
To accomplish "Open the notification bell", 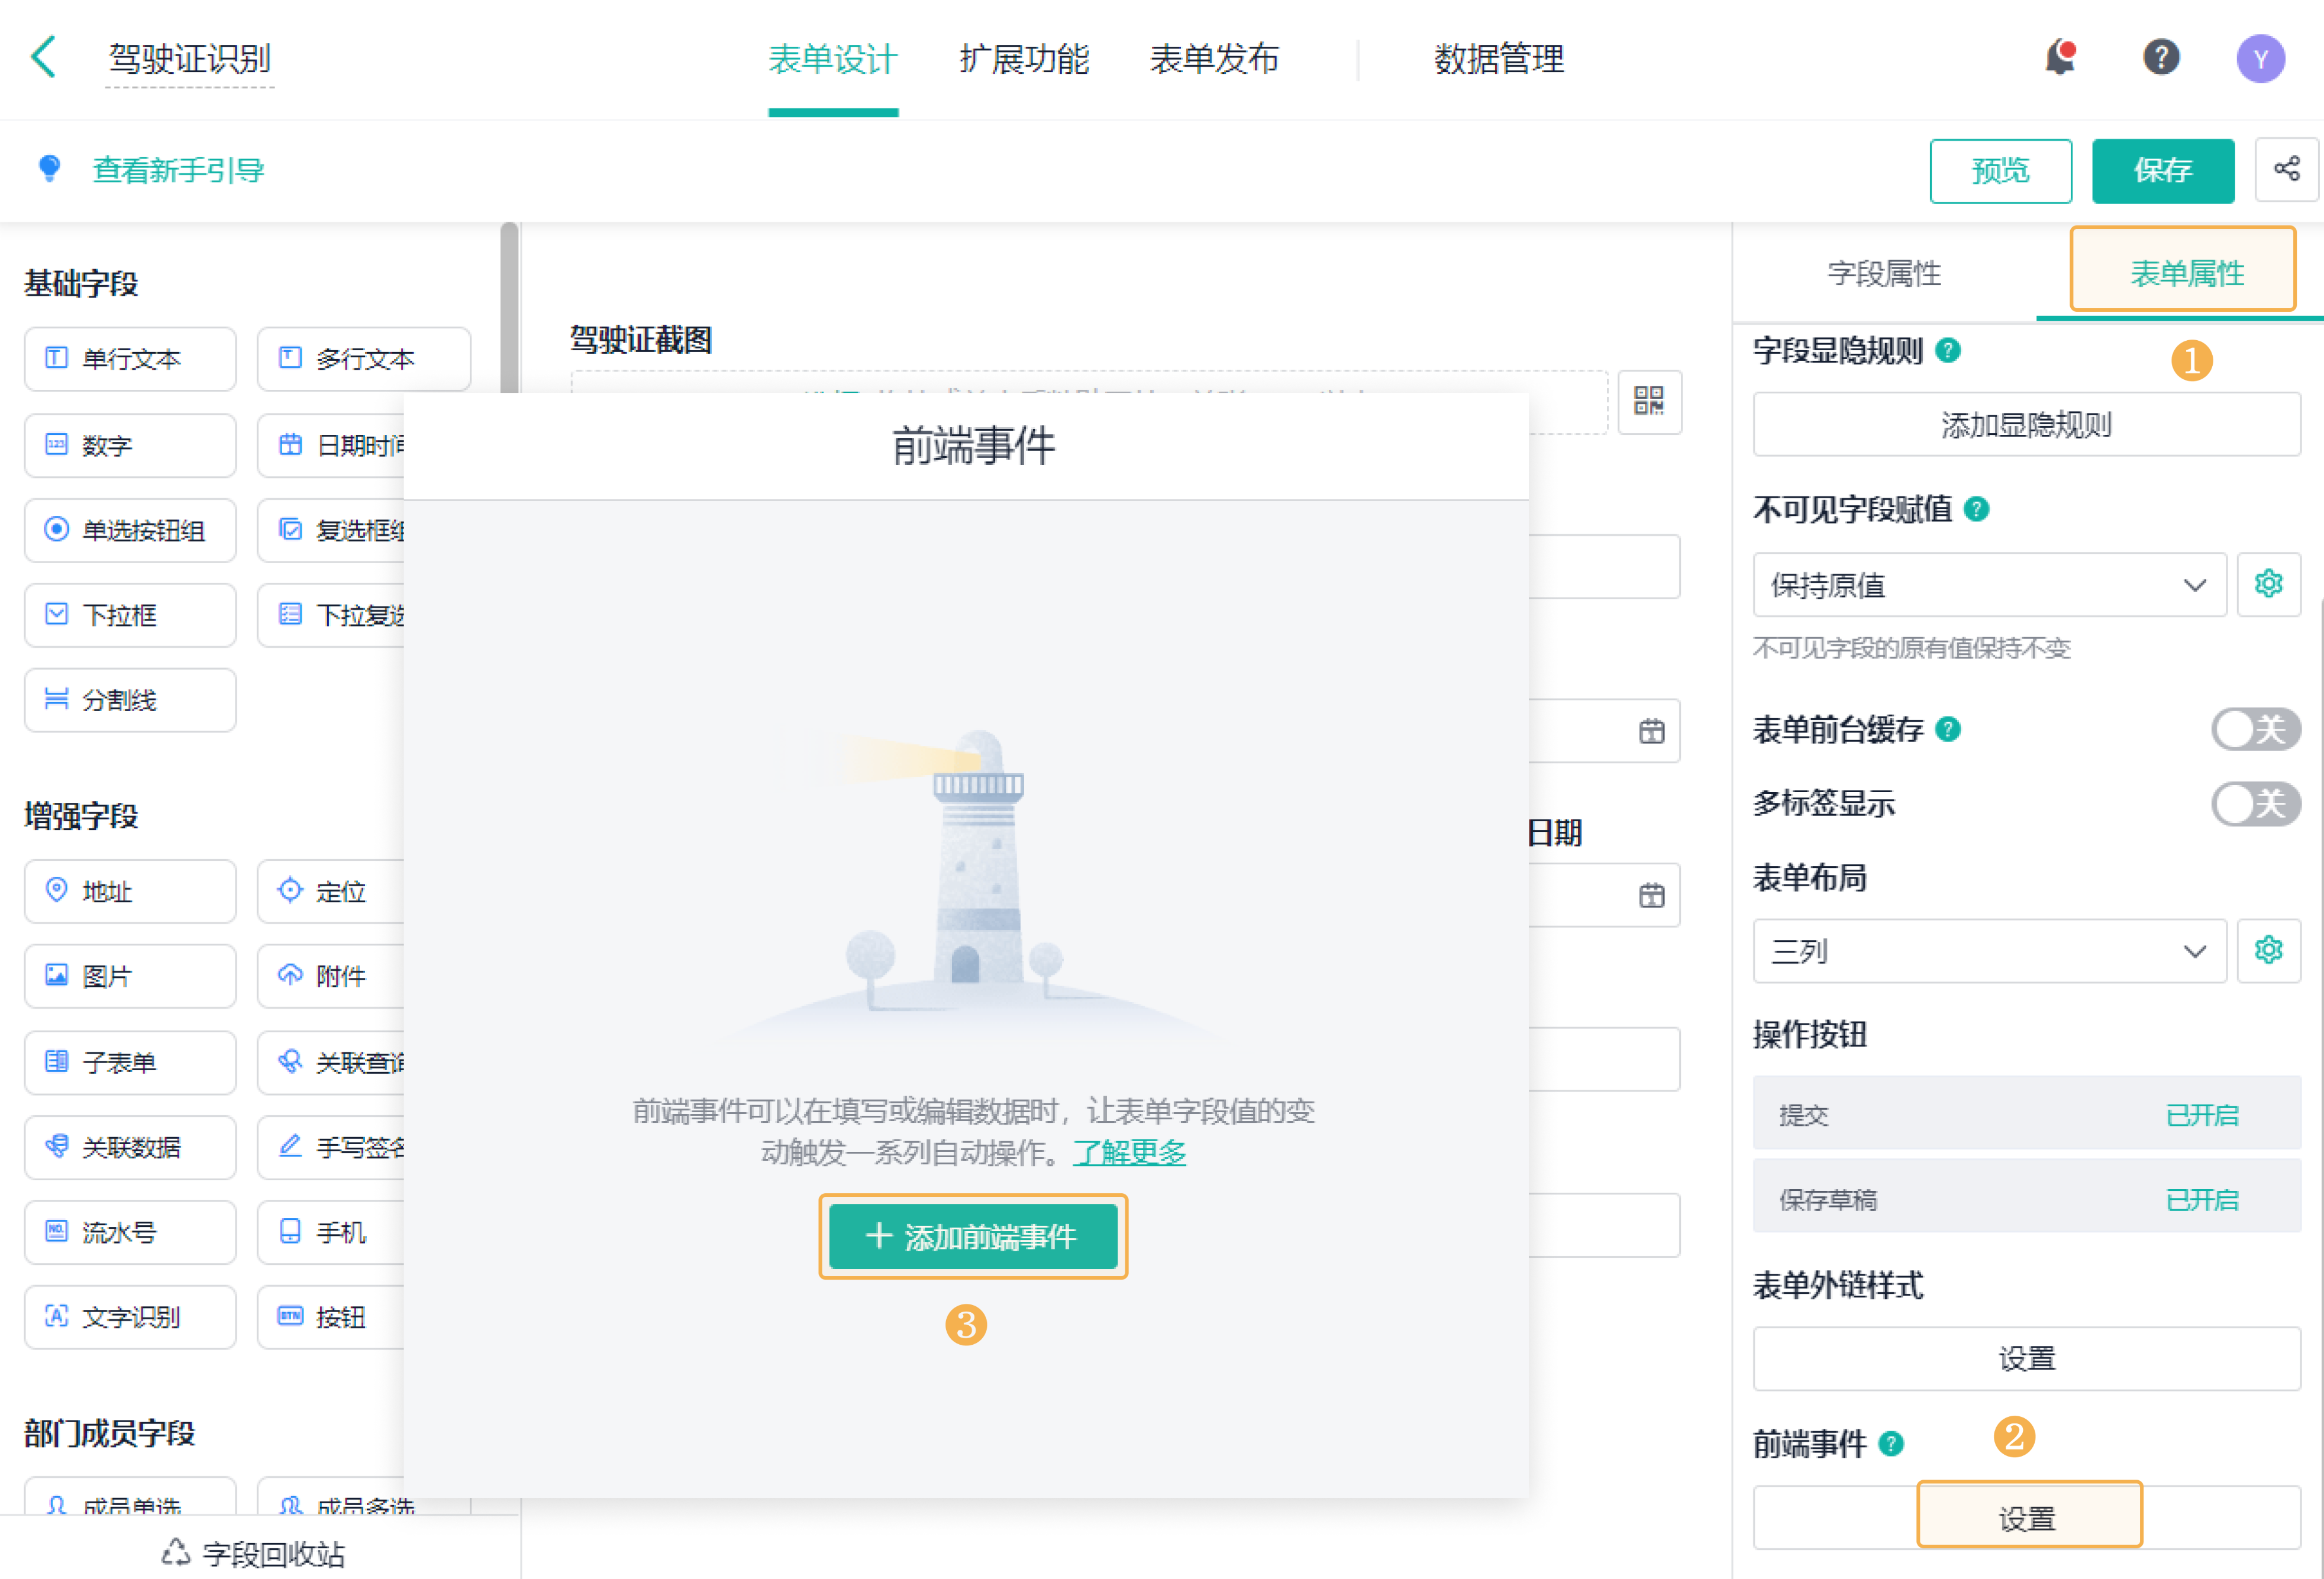I will (x=2060, y=57).
